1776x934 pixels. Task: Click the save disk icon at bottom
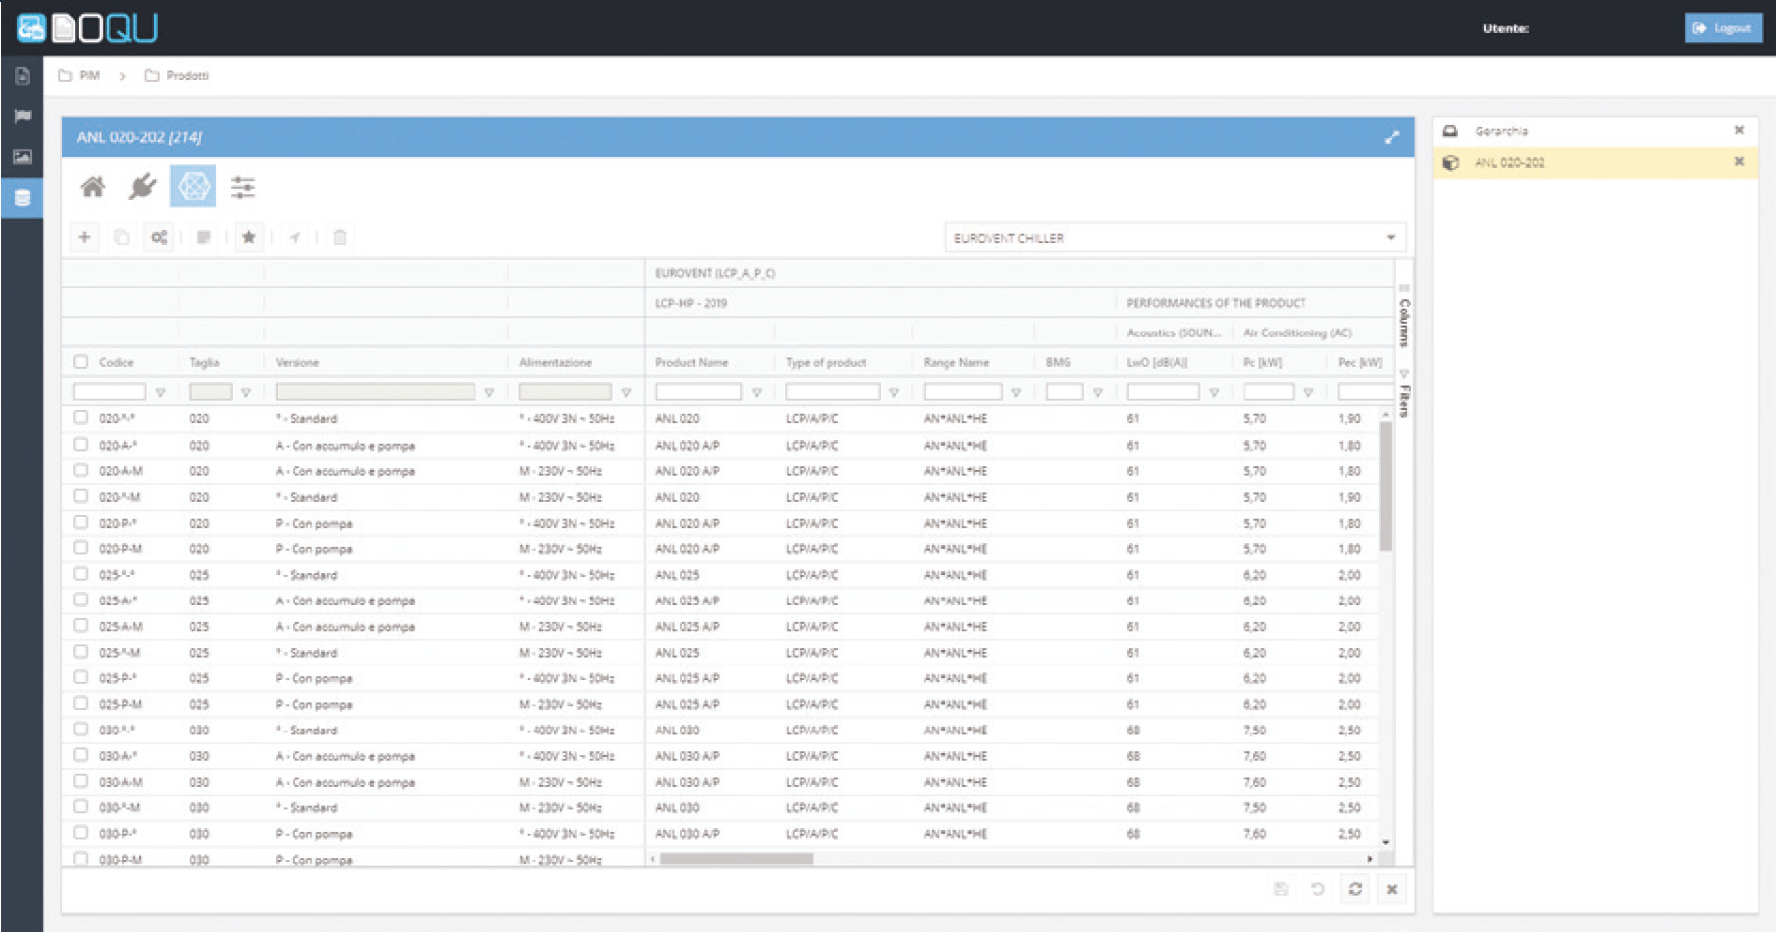pos(1281,889)
